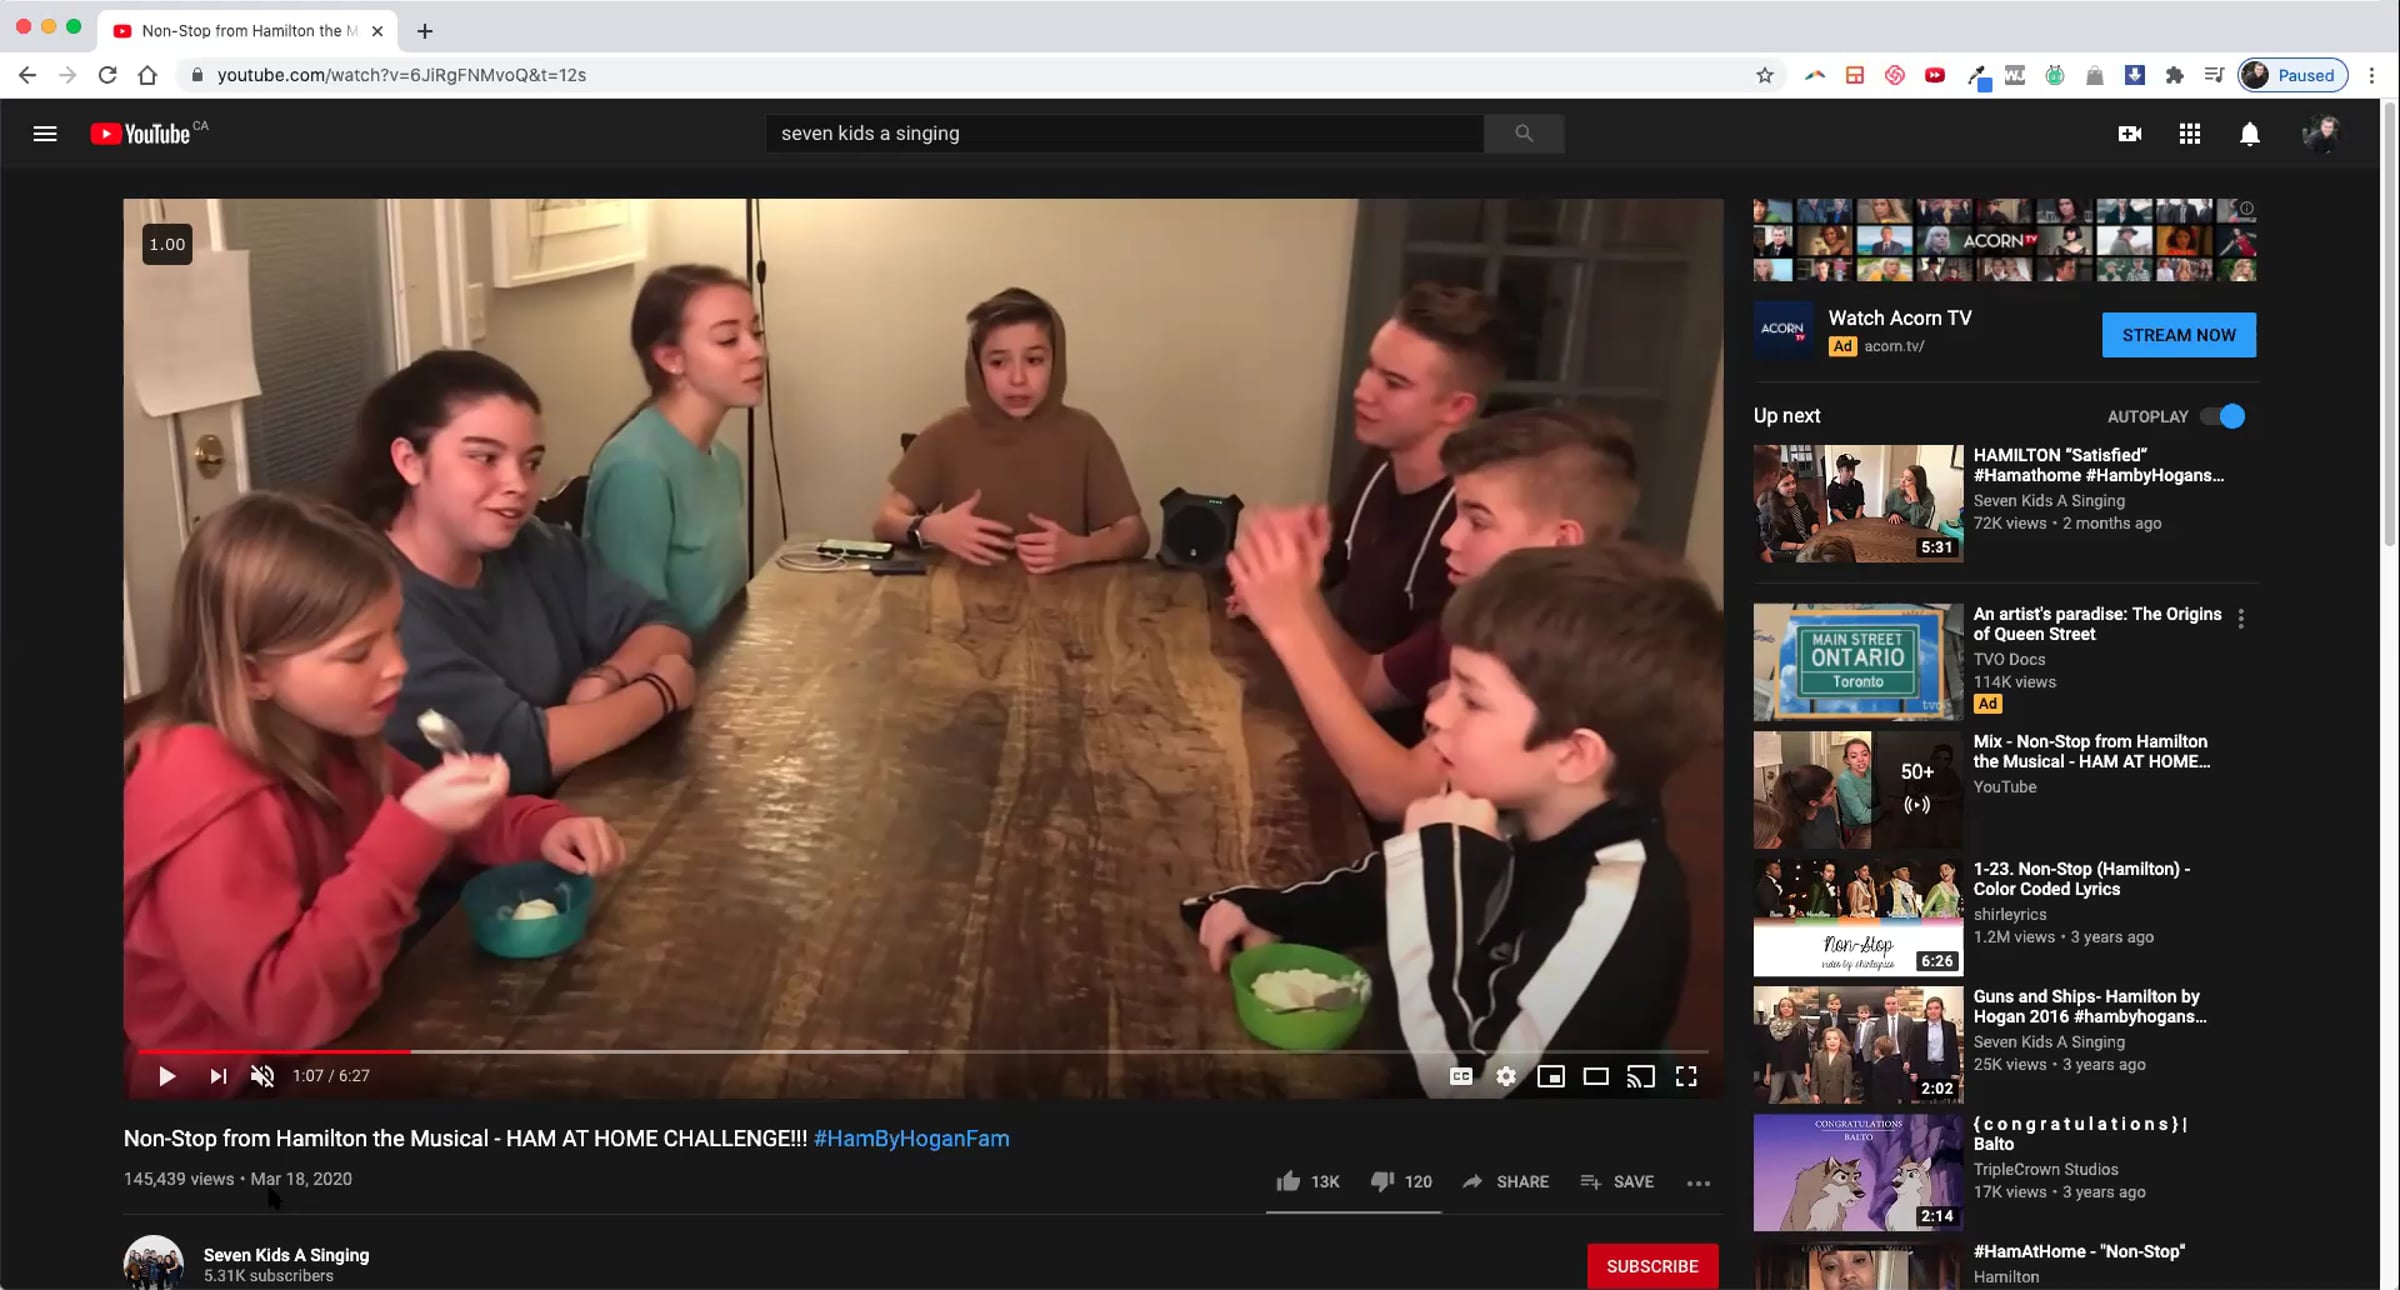Turn off the Autoplay switch
The image size is (2400, 1290).
(x=2224, y=416)
